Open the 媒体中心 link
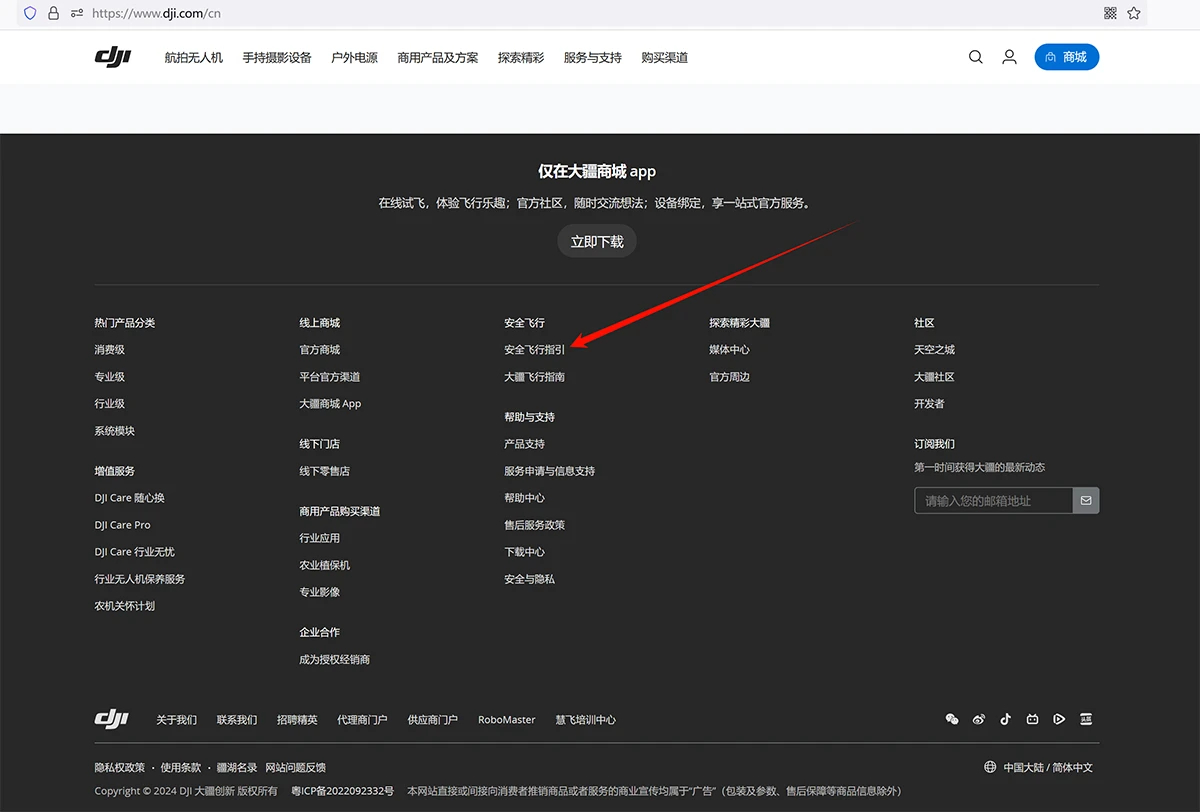 730,350
